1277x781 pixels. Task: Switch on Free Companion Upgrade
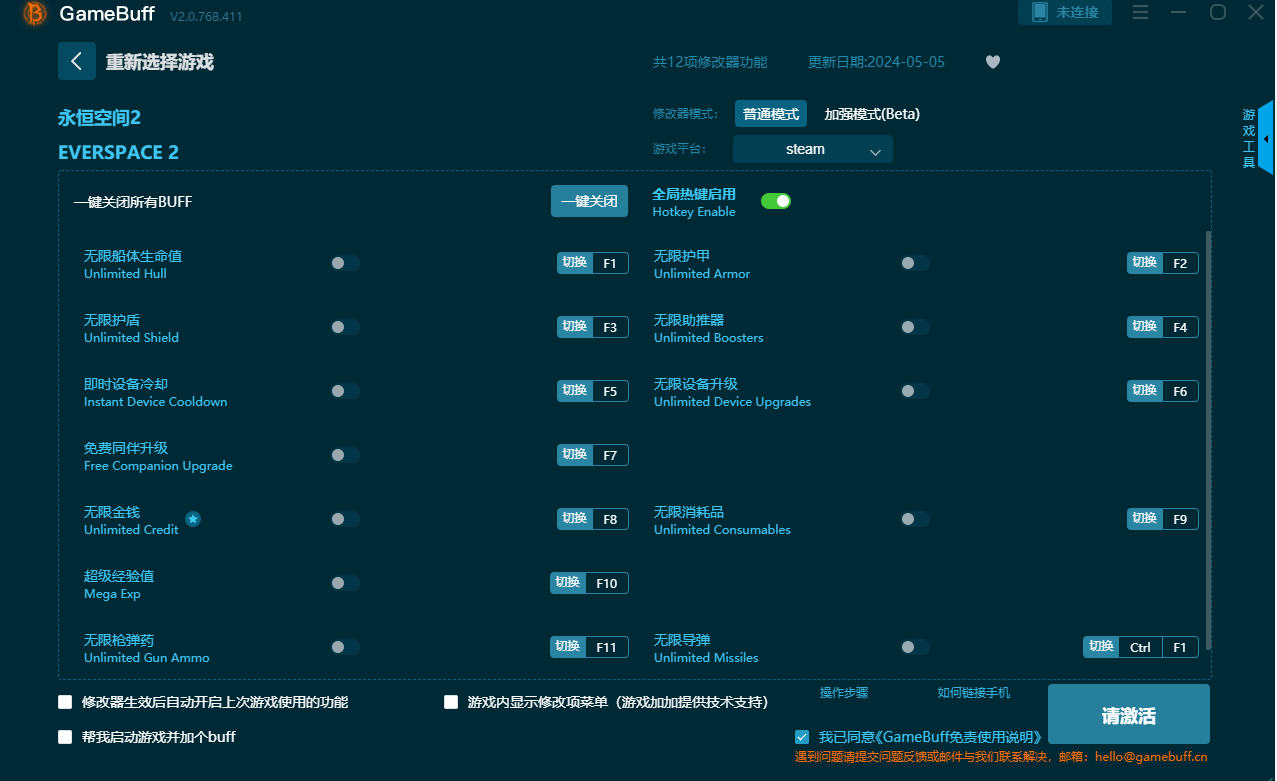click(x=345, y=455)
